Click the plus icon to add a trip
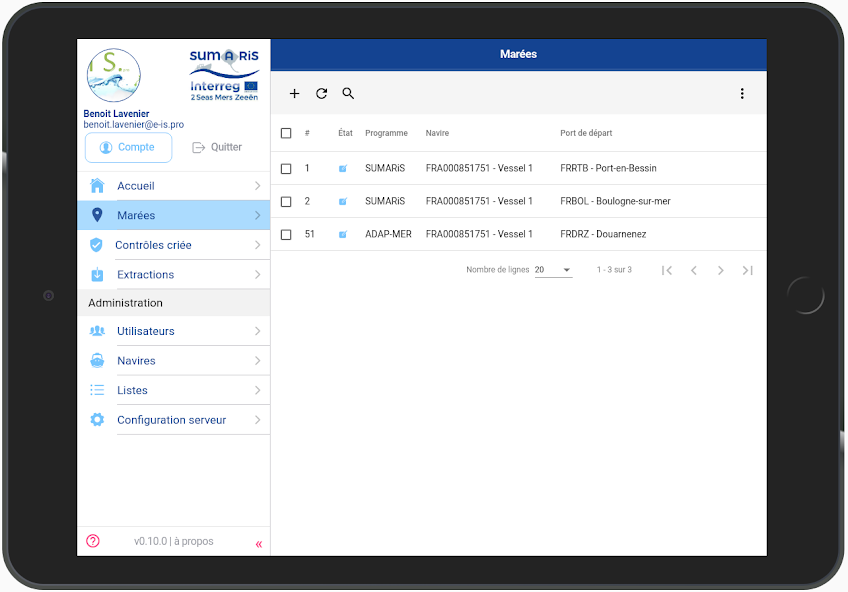 [294, 94]
